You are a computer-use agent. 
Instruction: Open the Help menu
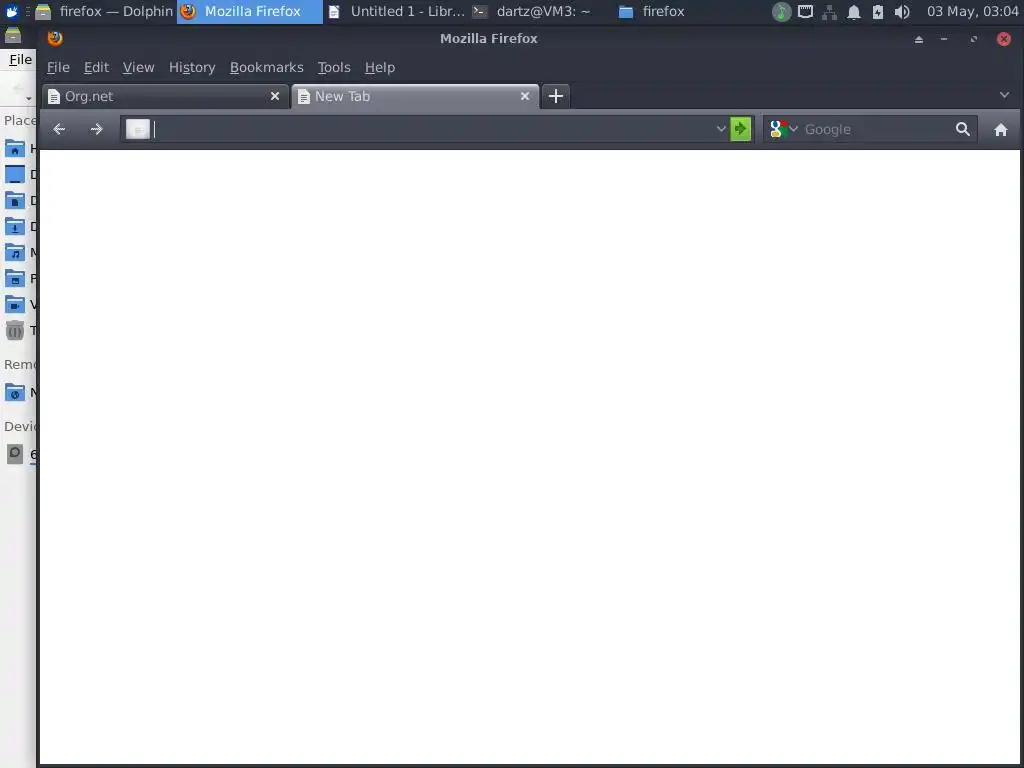point(379,67)
